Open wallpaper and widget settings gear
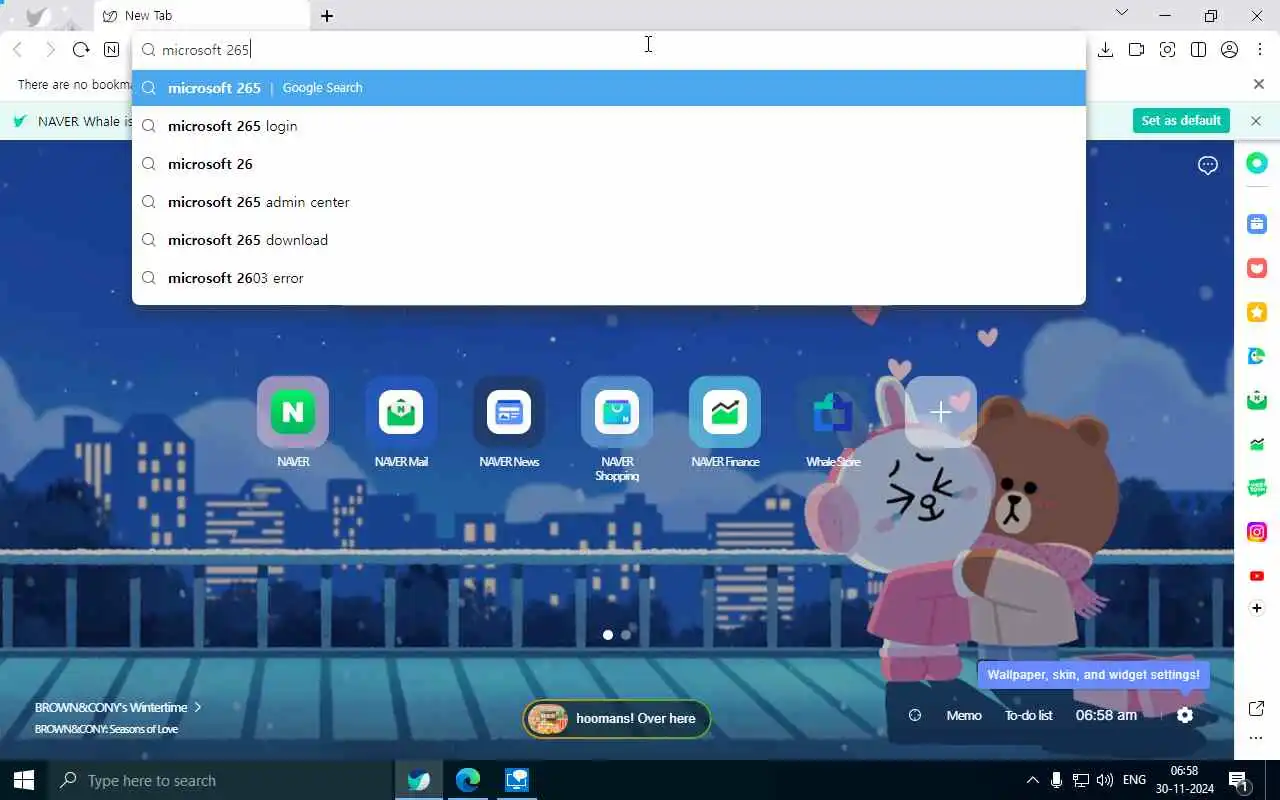This screenshot has width=1280, height=800. pos(1185,715)
